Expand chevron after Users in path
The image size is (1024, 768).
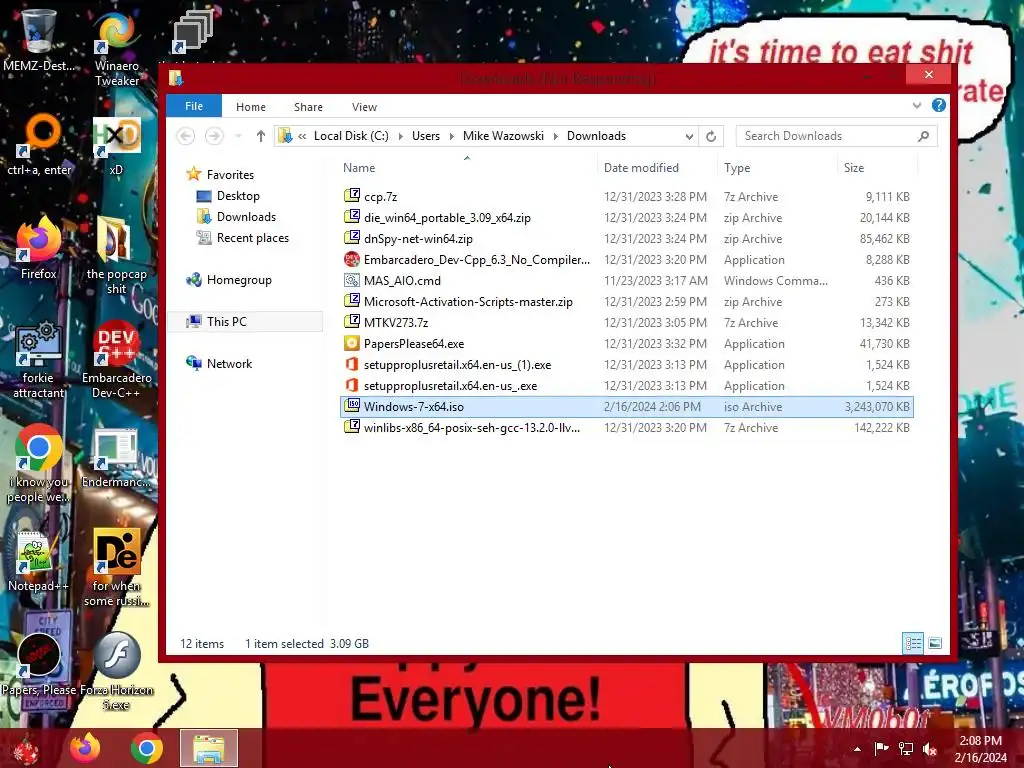pos(451,136)
